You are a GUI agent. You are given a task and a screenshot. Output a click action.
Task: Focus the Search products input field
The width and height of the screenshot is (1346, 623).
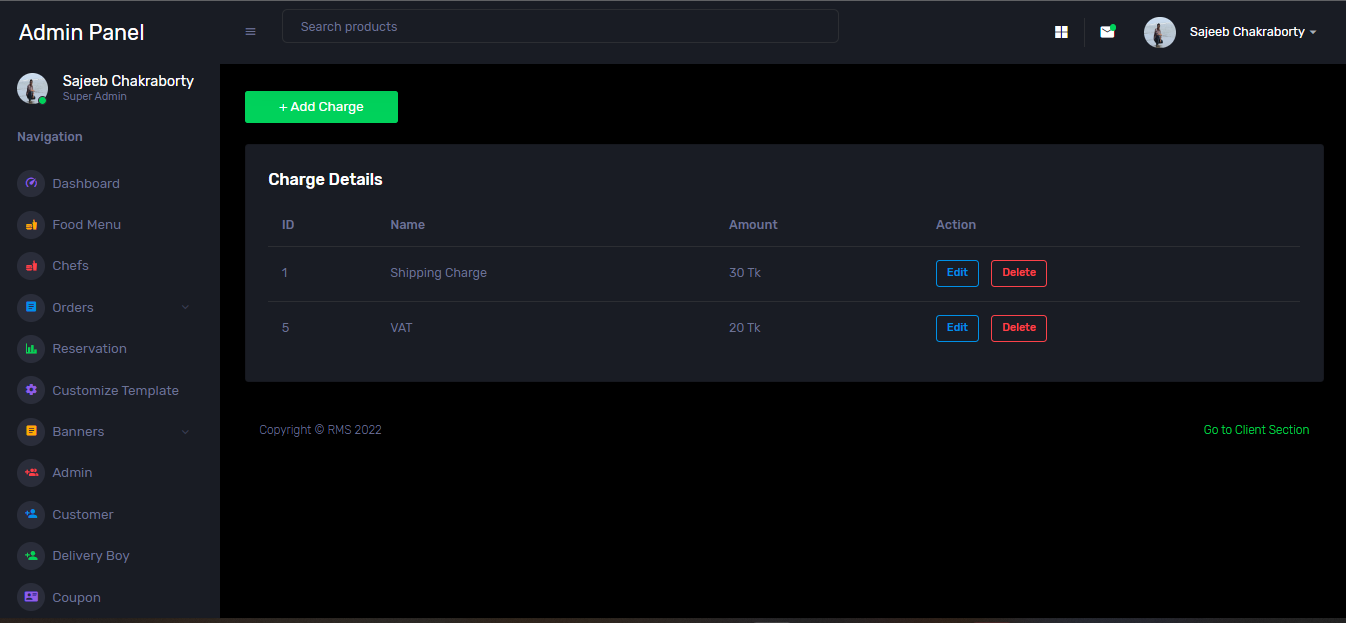pyautogui.click(x=560, y=27)
